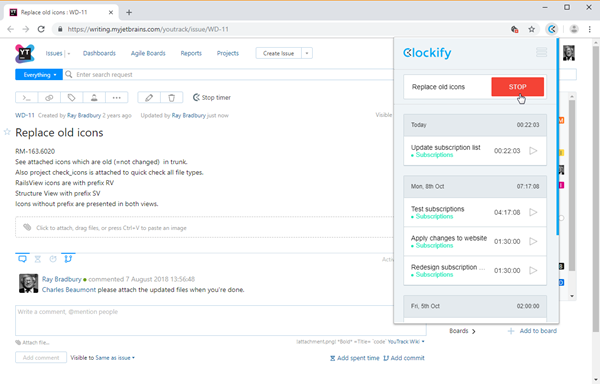Click the user avatar in YouTrack header
Screen dimensions: 600x384
[x=569, y=53]
